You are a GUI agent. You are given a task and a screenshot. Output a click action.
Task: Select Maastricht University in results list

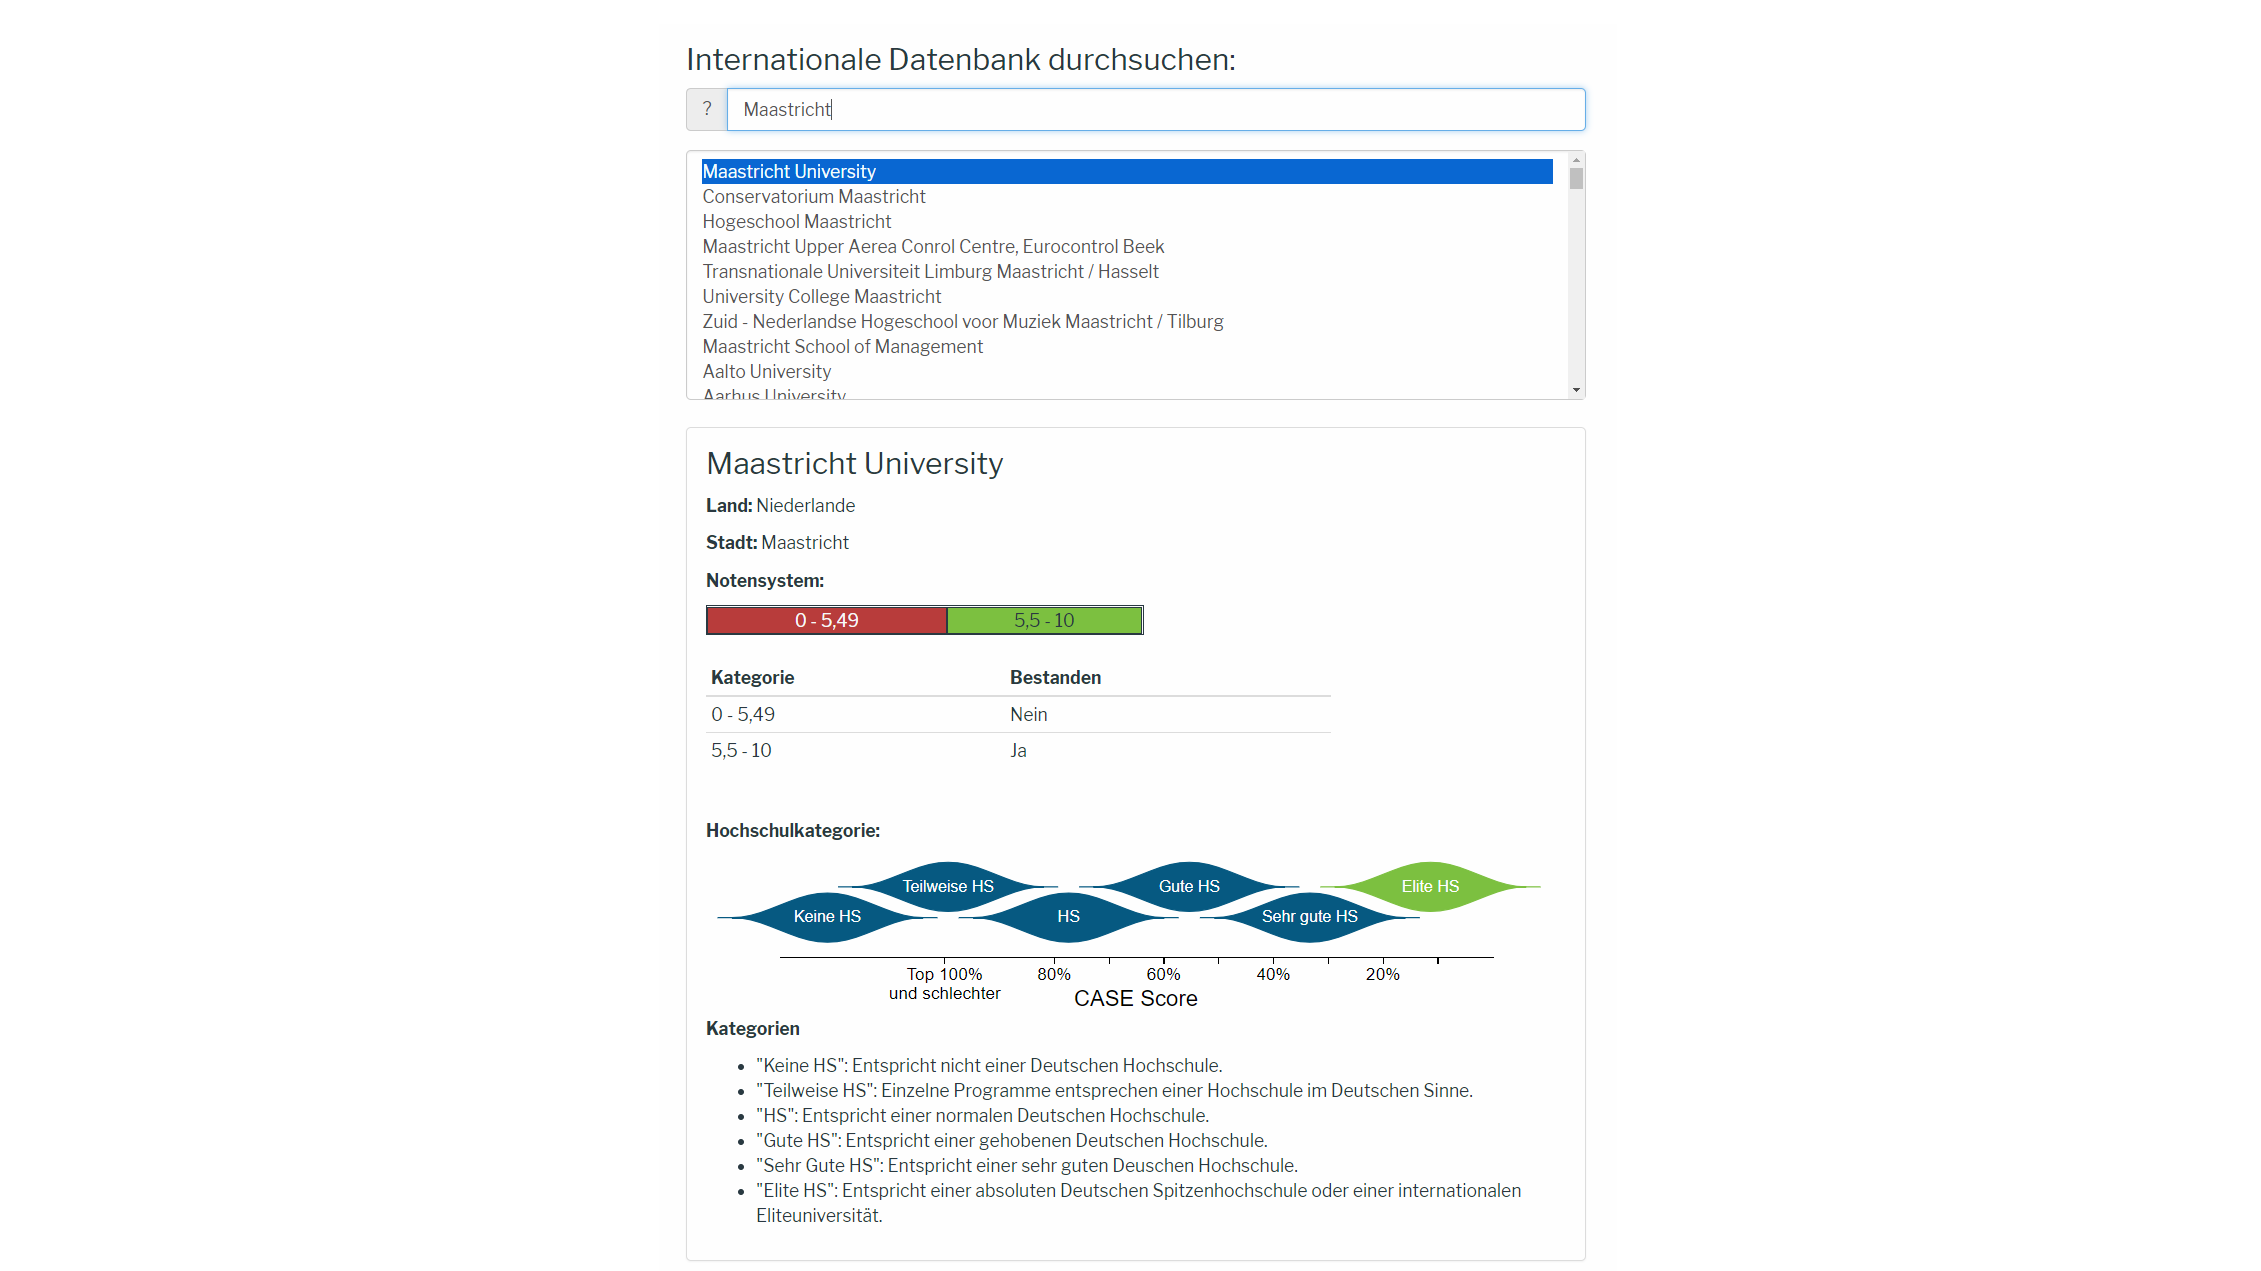click(x=1127, y=171)
